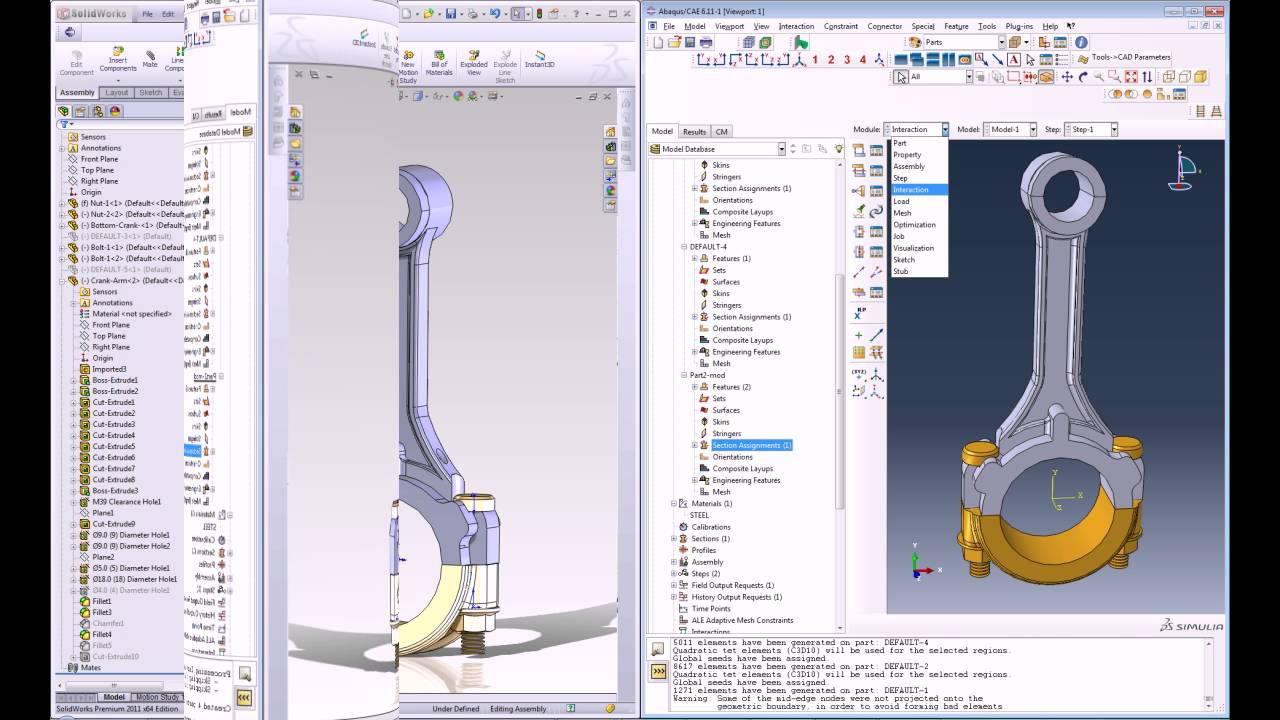Open the Constraint menu in Abaqus
The height and width of the screenshot is (720, 1280).
(841, 26)
